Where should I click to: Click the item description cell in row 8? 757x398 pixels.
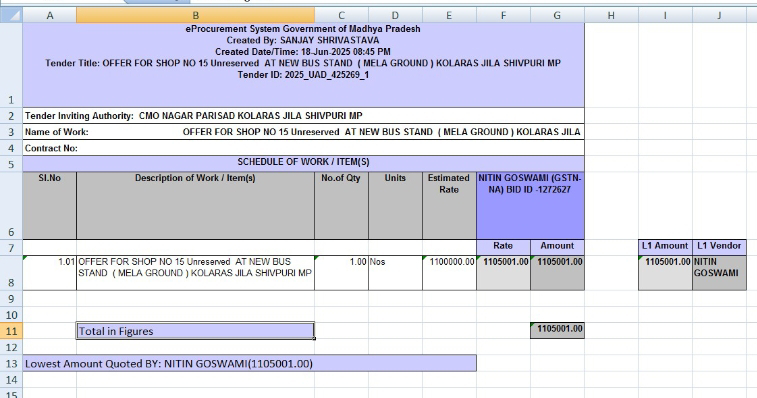coord(196,273)
